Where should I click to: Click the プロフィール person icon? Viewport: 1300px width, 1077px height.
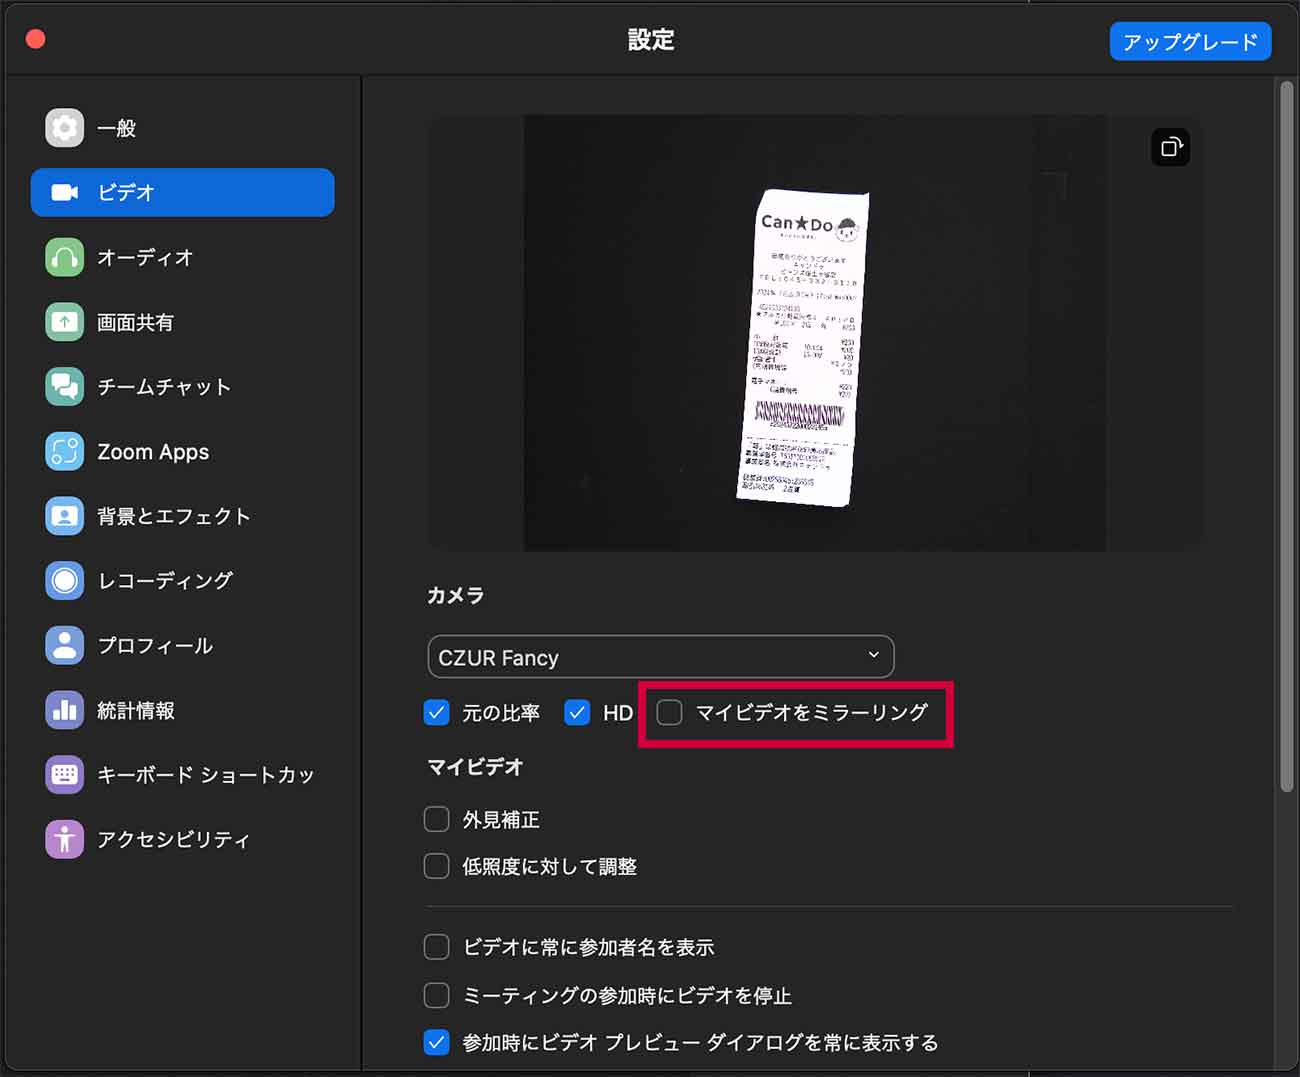pos(65,645)
